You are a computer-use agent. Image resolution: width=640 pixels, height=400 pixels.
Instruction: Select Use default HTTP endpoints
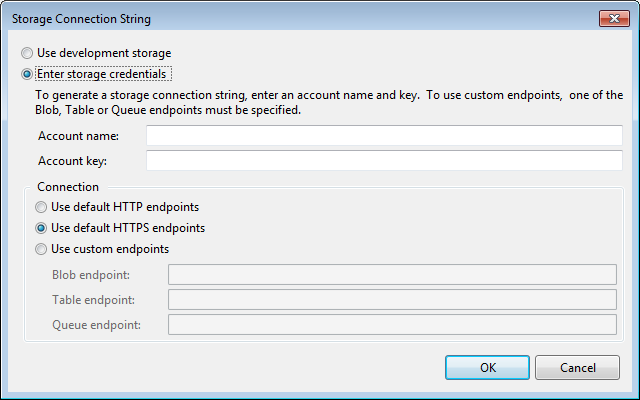click(41, 207)
